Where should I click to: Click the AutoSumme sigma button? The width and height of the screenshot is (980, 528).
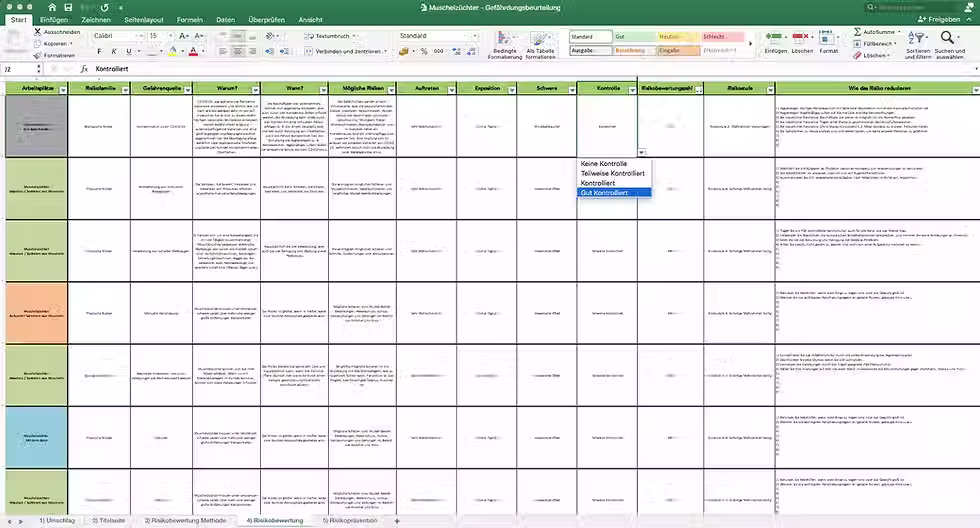(x=875, y=32)
